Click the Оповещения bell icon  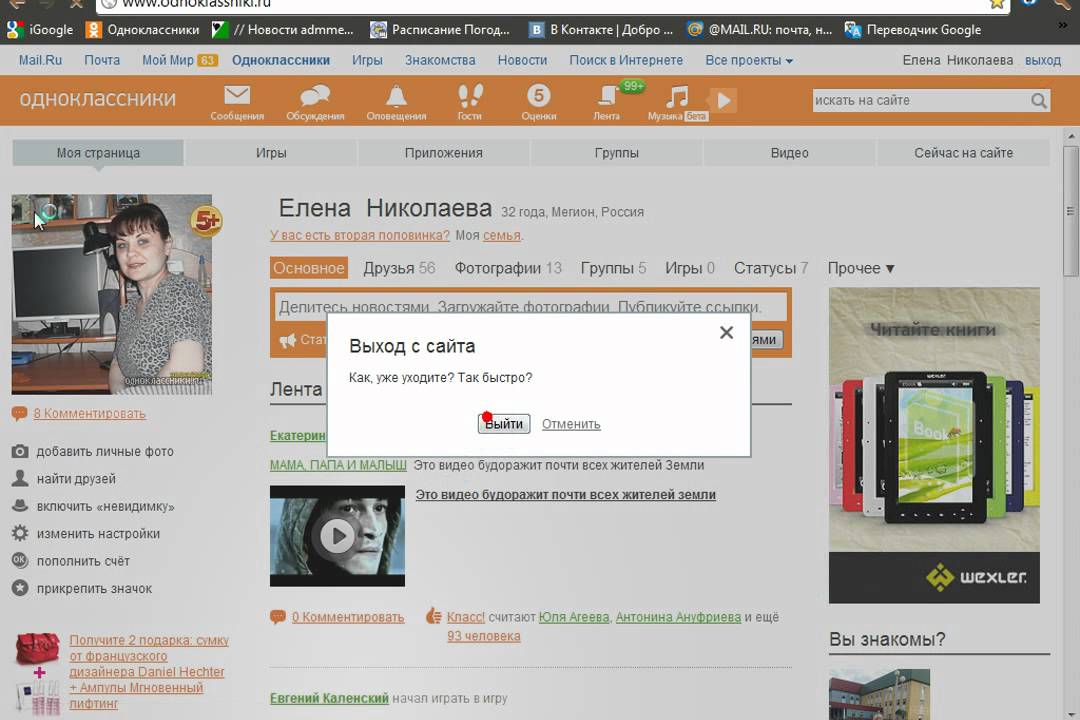(396, 97)
